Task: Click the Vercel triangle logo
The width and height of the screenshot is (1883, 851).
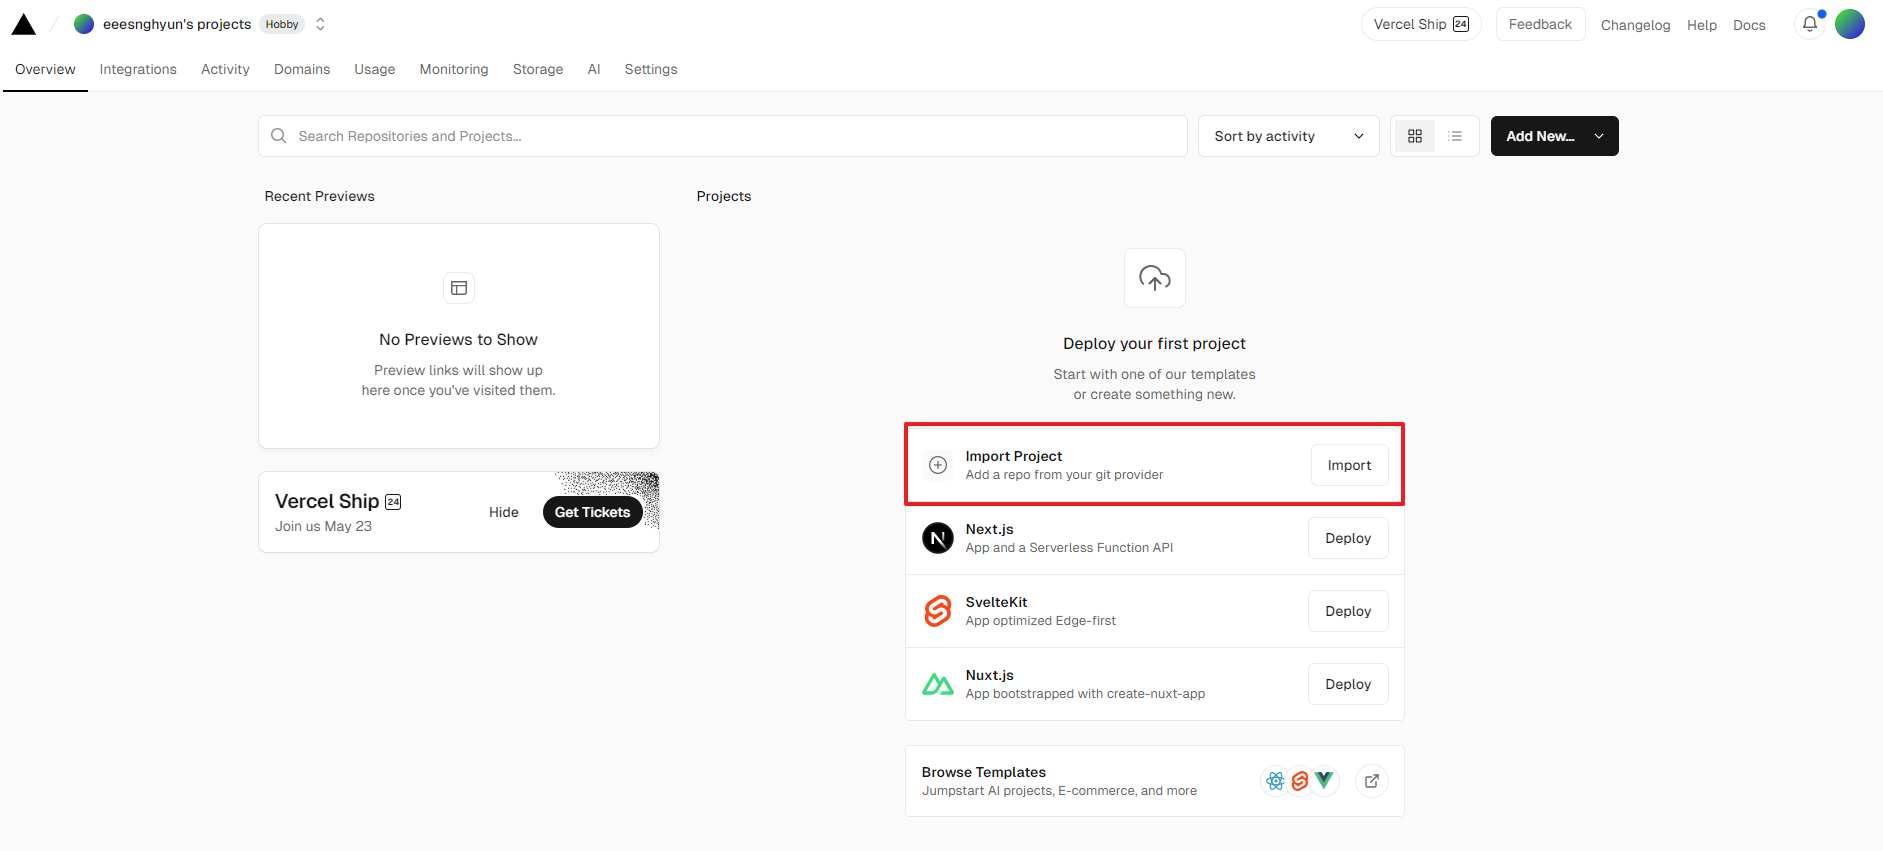Action: [x=24, y=24]
